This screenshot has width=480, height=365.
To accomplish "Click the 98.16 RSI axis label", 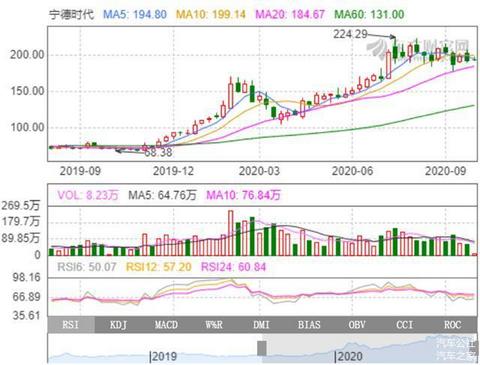I will [26, 277].
